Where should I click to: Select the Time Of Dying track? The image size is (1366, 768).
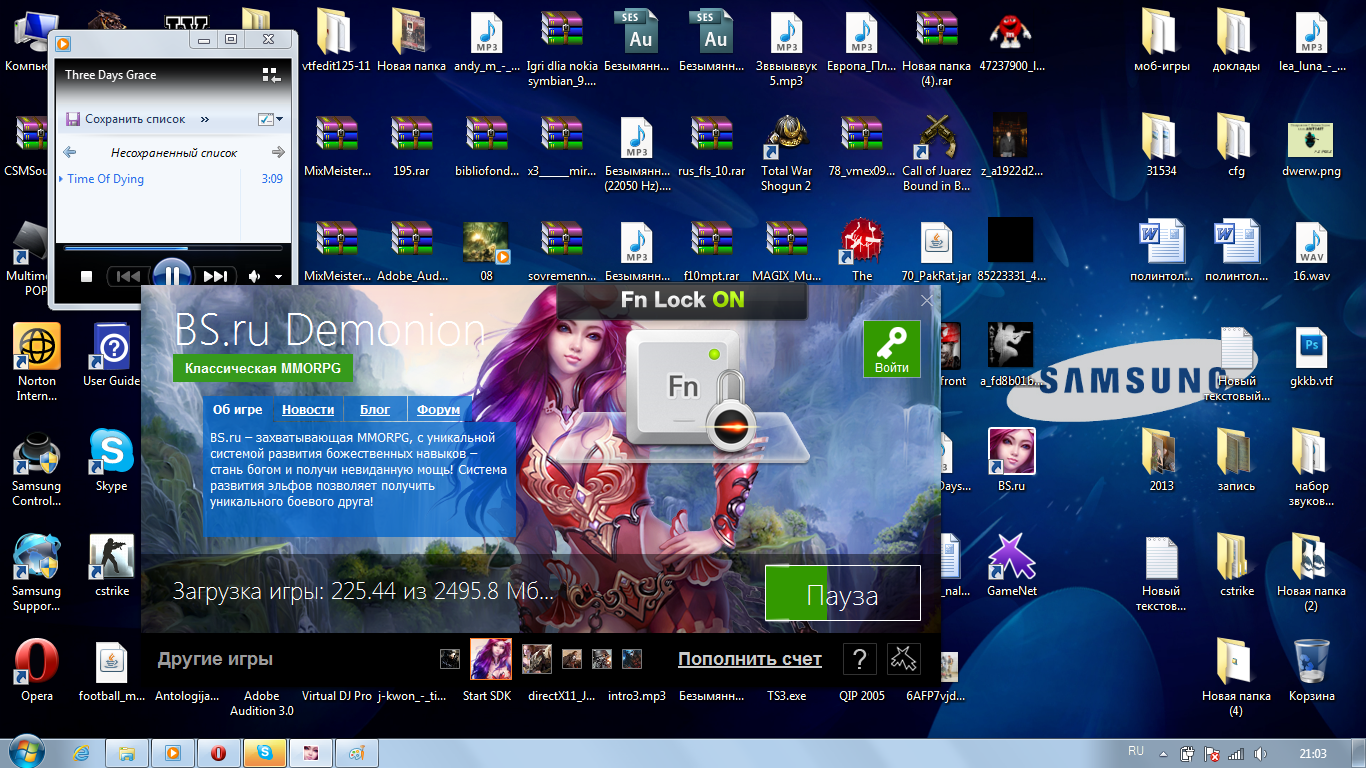[105, 179]
